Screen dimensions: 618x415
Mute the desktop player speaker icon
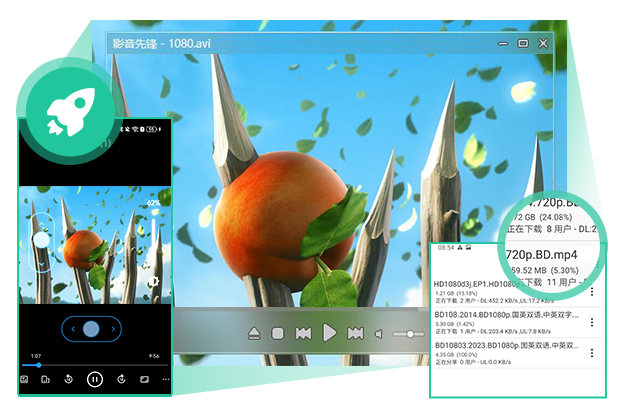point(378,334)
